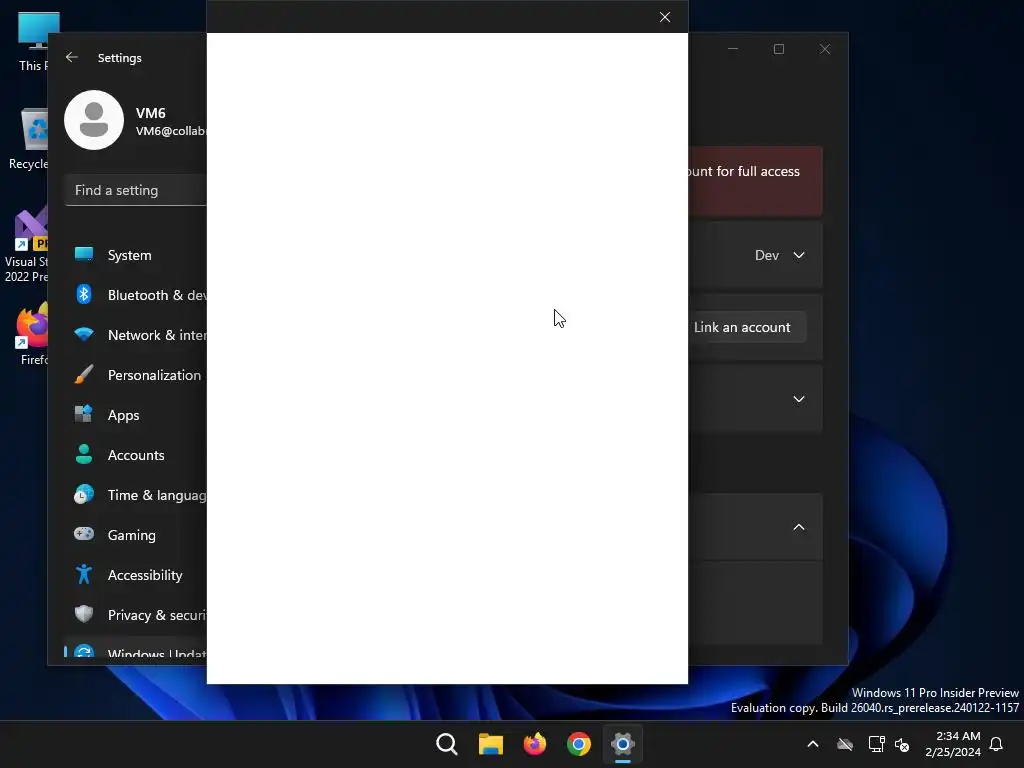Open Personalization settings
Image resolution: width=1024 pixels, height=768 pixels.
click(x=136, y=375)
